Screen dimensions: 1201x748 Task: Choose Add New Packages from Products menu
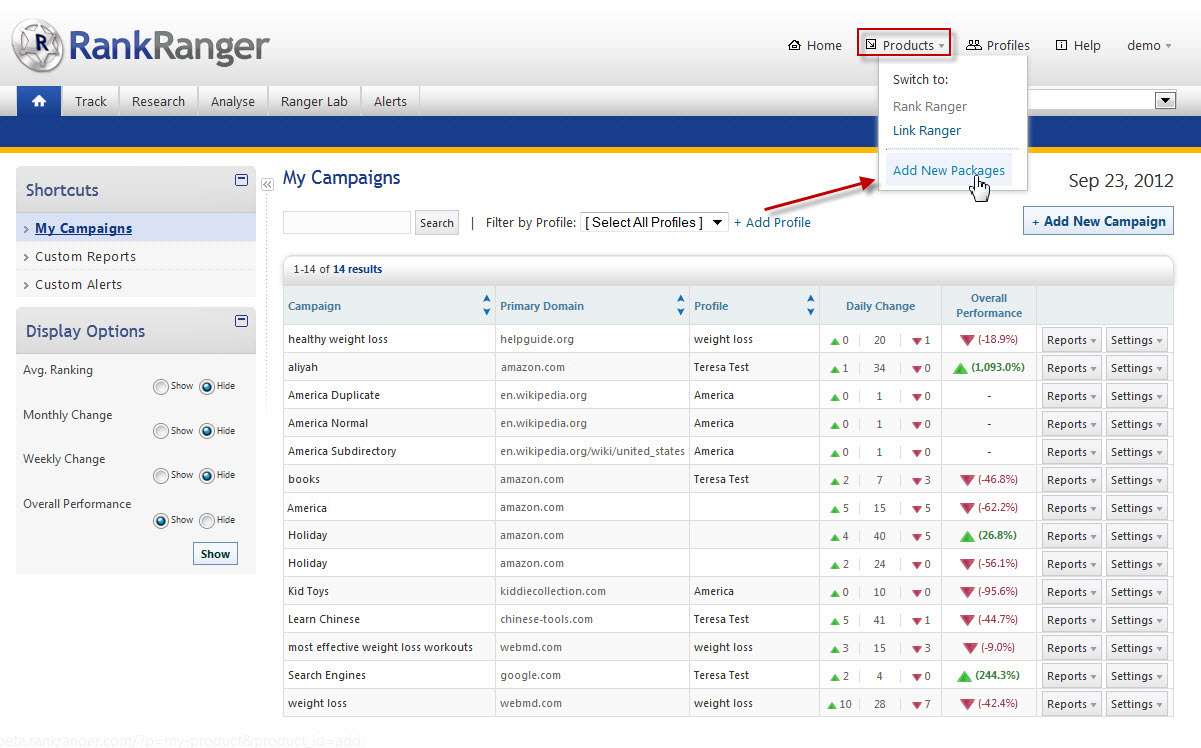[948, 171]
